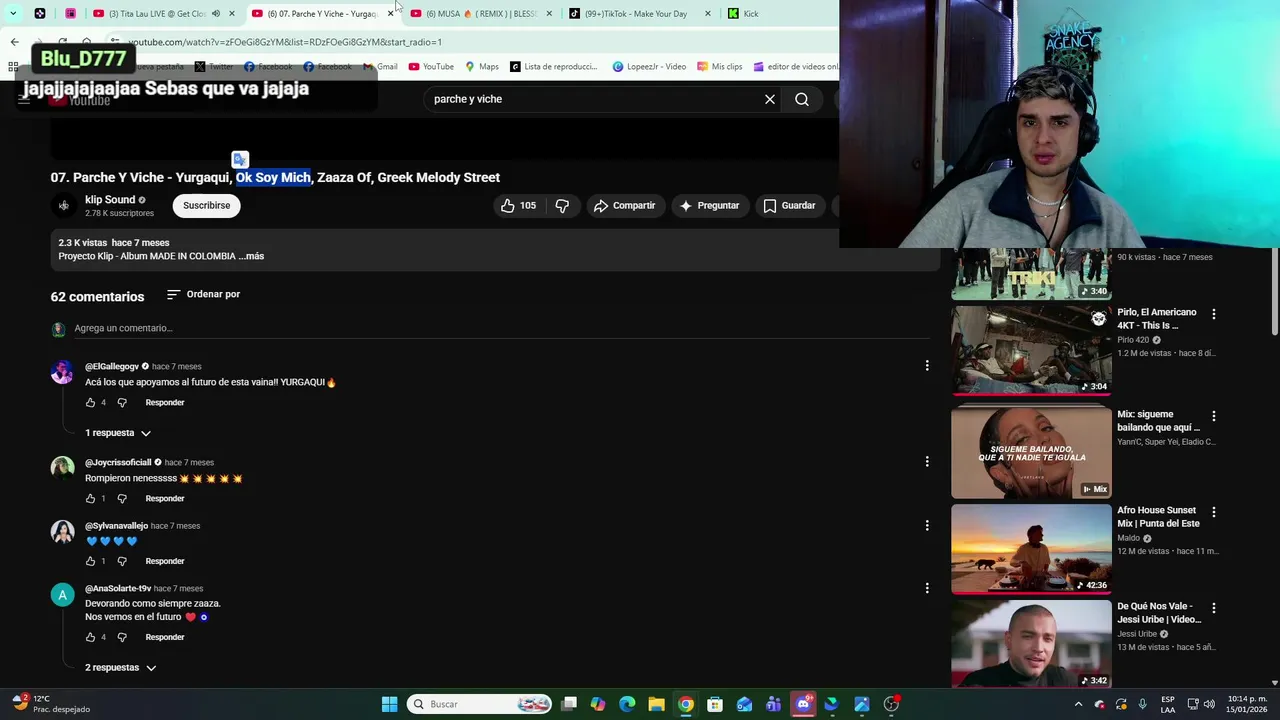The width and height of the screenshot is (1280, 720).
Task: Go back with the browser back arrow
Action: pyautogui.click(x=14, y=42)
